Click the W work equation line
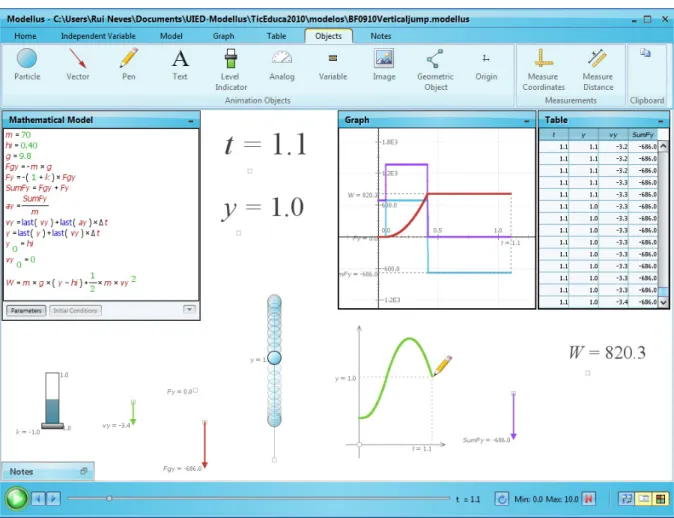Image resolution: width=674 pixels, height=518 pixels. [71, 281]
